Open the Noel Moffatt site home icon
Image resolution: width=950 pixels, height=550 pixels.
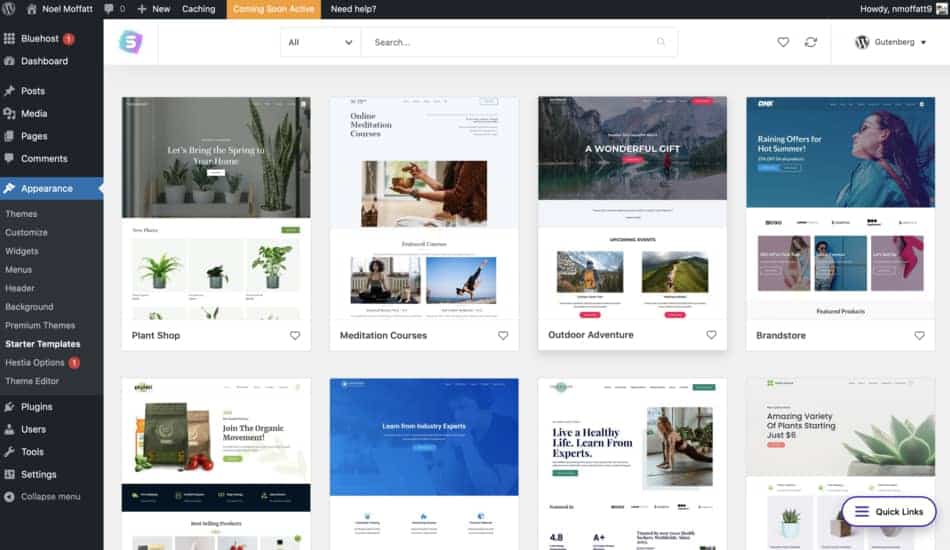(32, 9)
